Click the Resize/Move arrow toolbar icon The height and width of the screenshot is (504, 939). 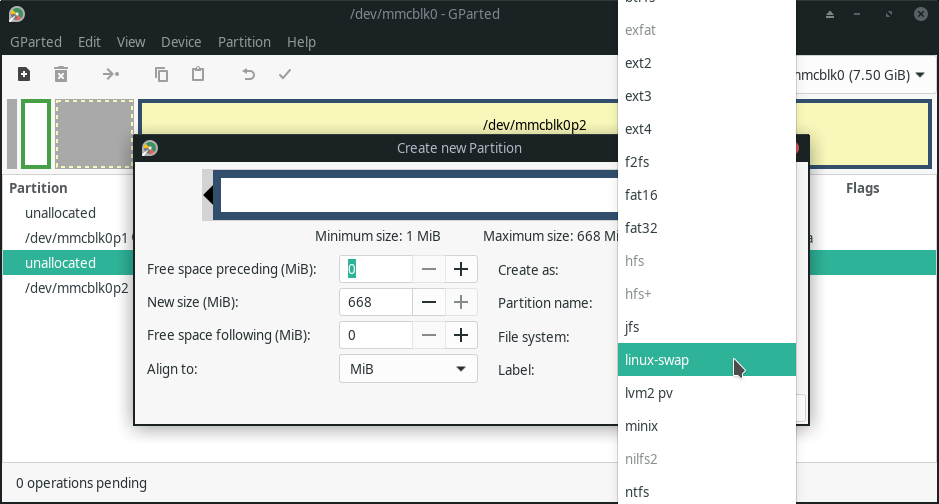[x=111, y=74]
